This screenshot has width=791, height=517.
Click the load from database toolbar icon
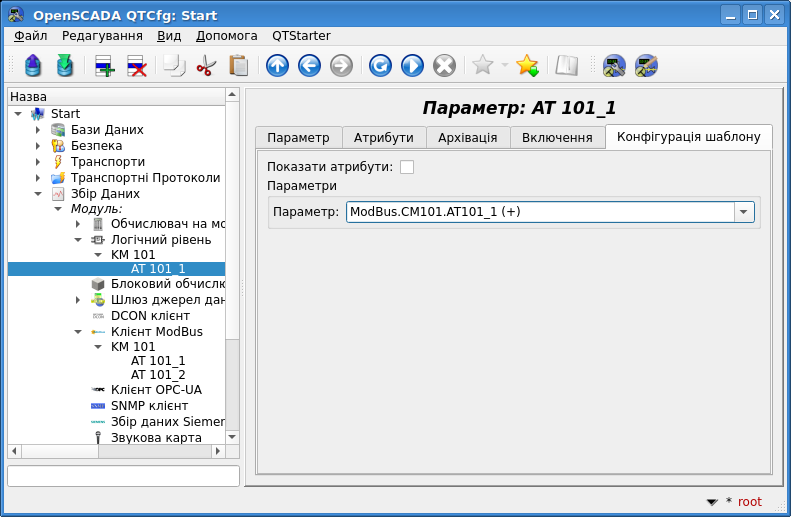[x=33, y=66]
